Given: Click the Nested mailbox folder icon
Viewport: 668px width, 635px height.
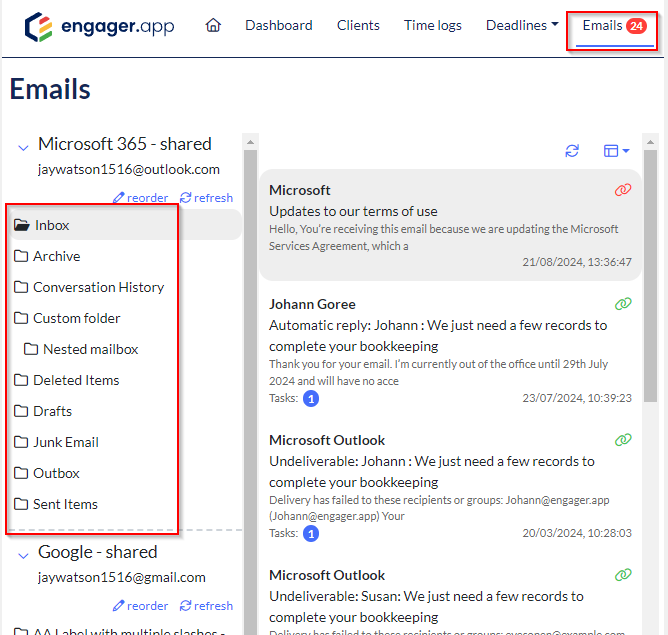Looking at the screenshot, I should coord(31,350).
